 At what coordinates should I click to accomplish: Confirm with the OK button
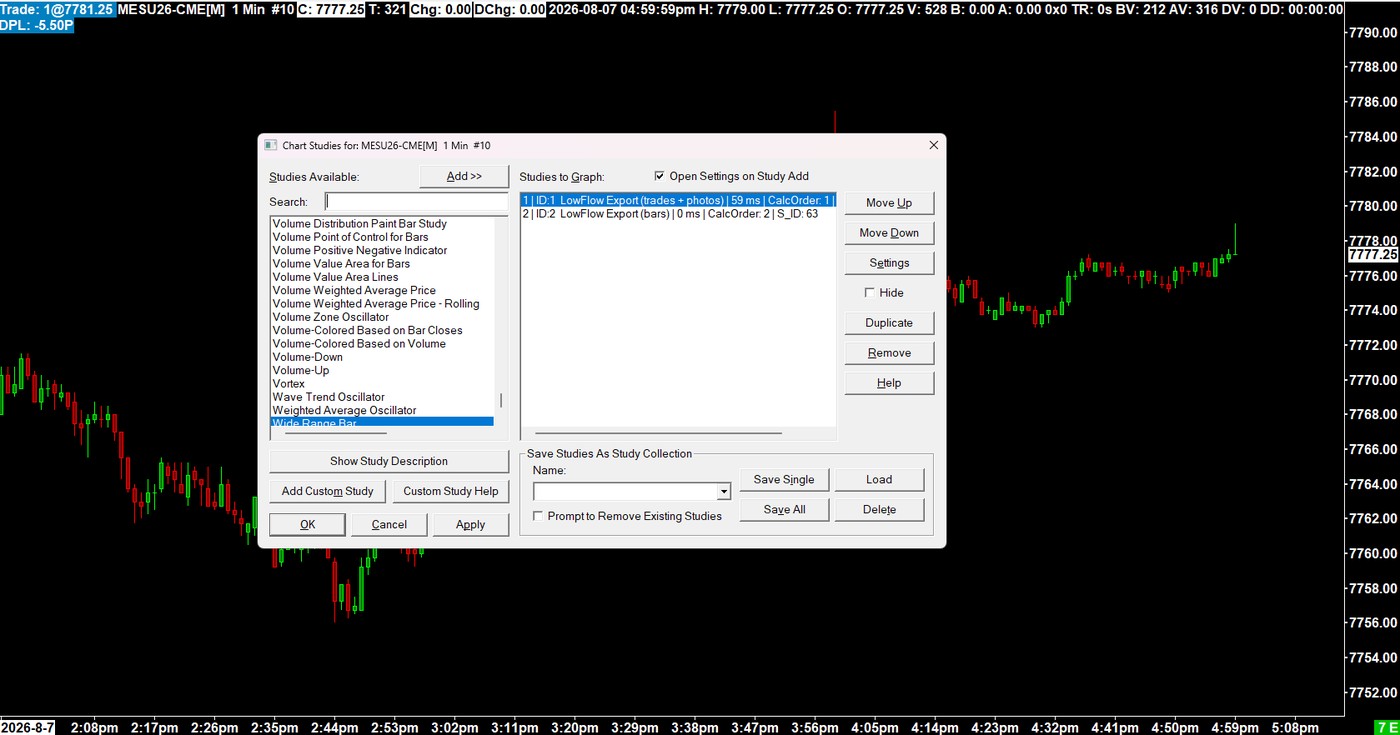[308, 524]
